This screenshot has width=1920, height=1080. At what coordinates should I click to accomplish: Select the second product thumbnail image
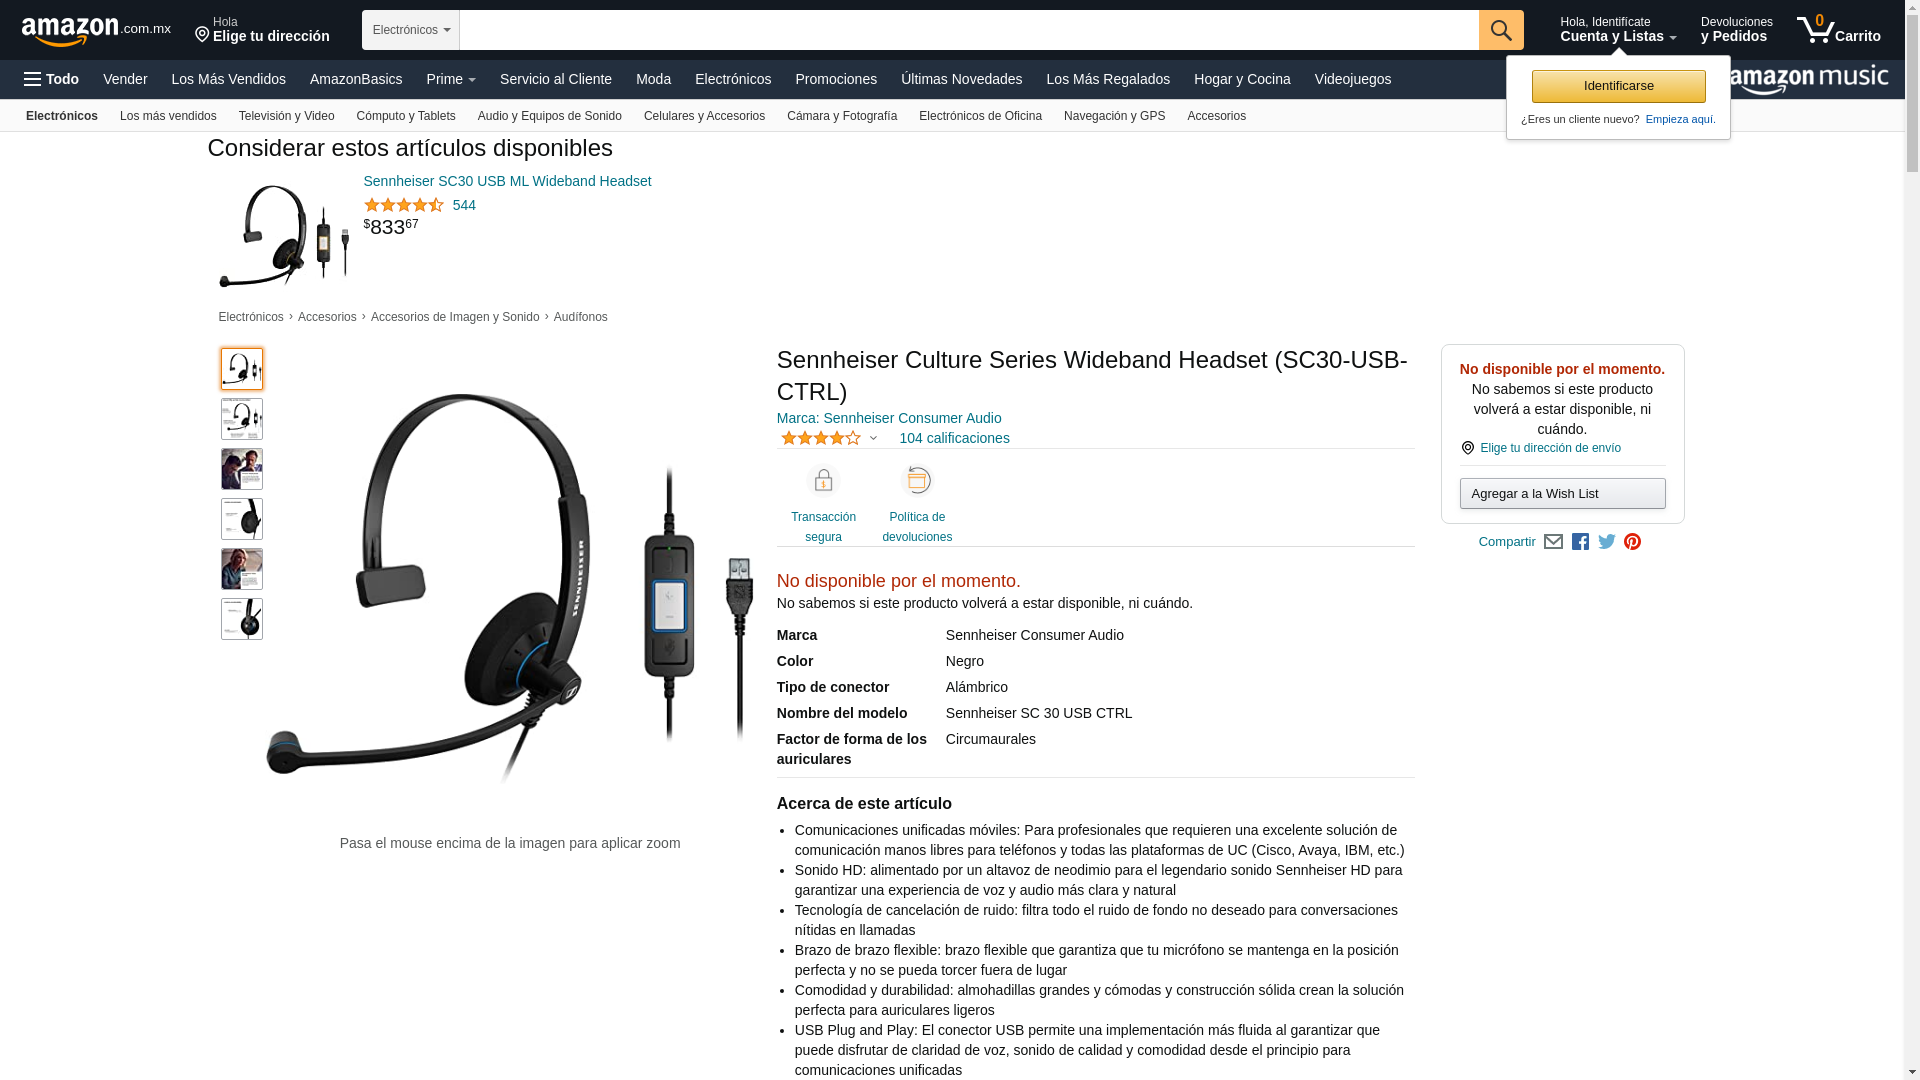(x=242, y=419)
